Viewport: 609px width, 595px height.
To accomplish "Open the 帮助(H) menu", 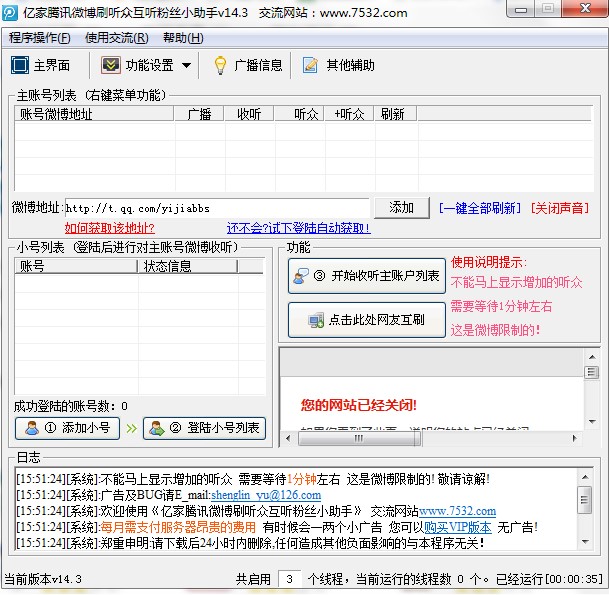I will tap(182, 38).
